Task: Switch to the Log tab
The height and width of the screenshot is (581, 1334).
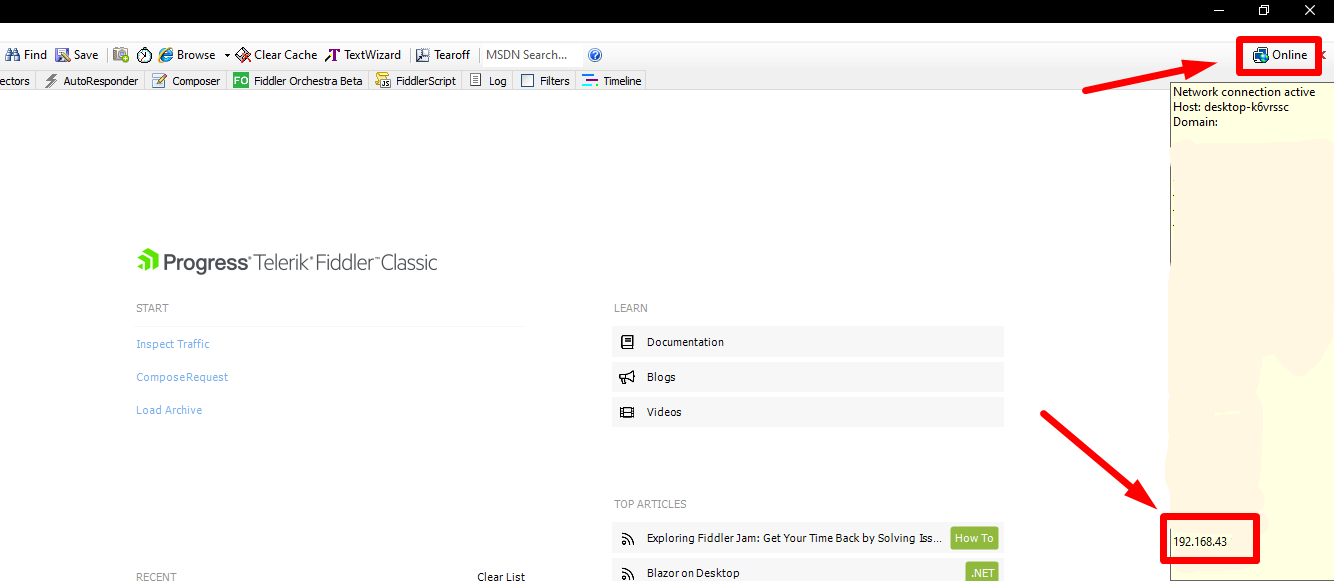Action: 488,81
